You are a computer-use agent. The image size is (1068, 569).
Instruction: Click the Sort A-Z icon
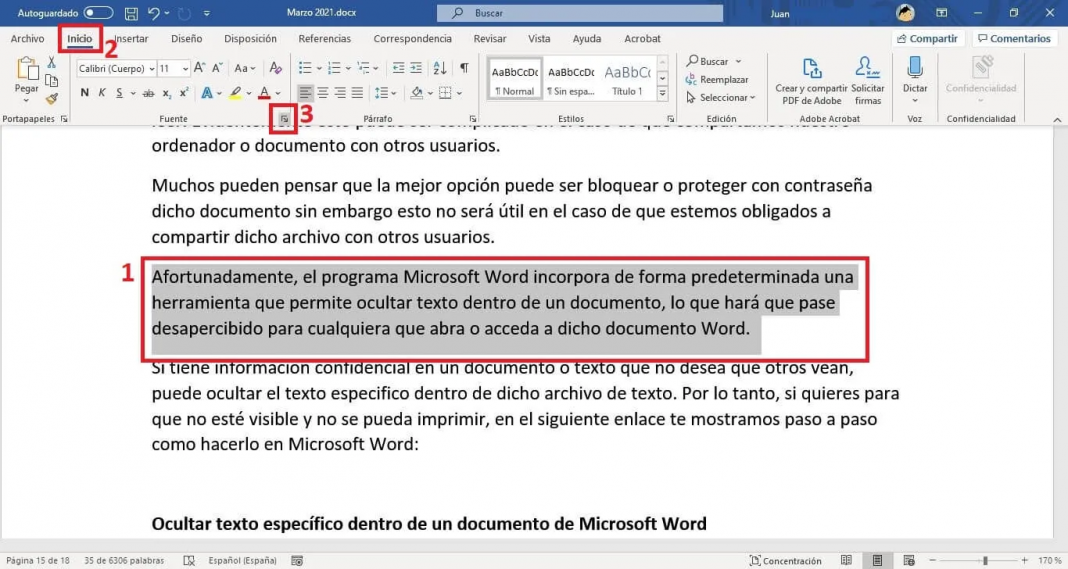(441, 68)
